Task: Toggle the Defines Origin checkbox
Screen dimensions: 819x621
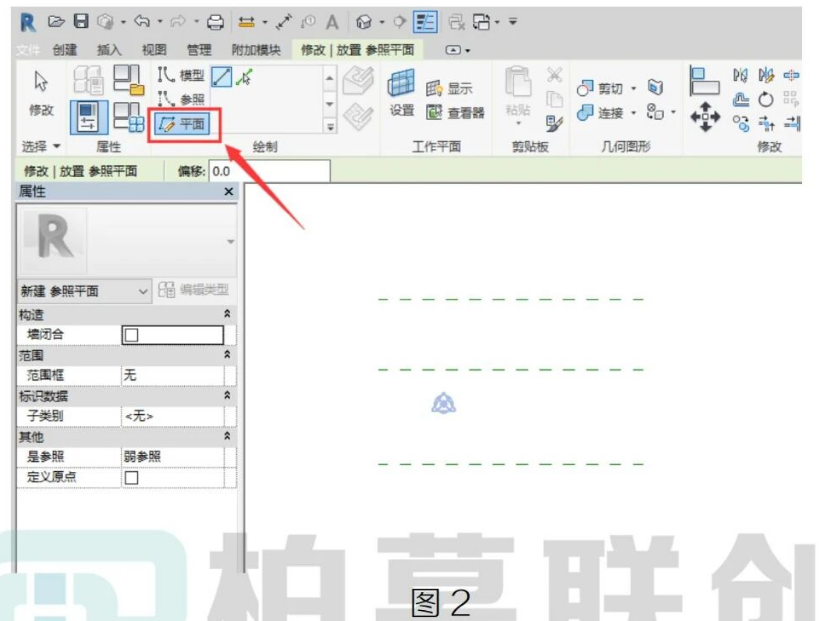Action: coord(132,477)
